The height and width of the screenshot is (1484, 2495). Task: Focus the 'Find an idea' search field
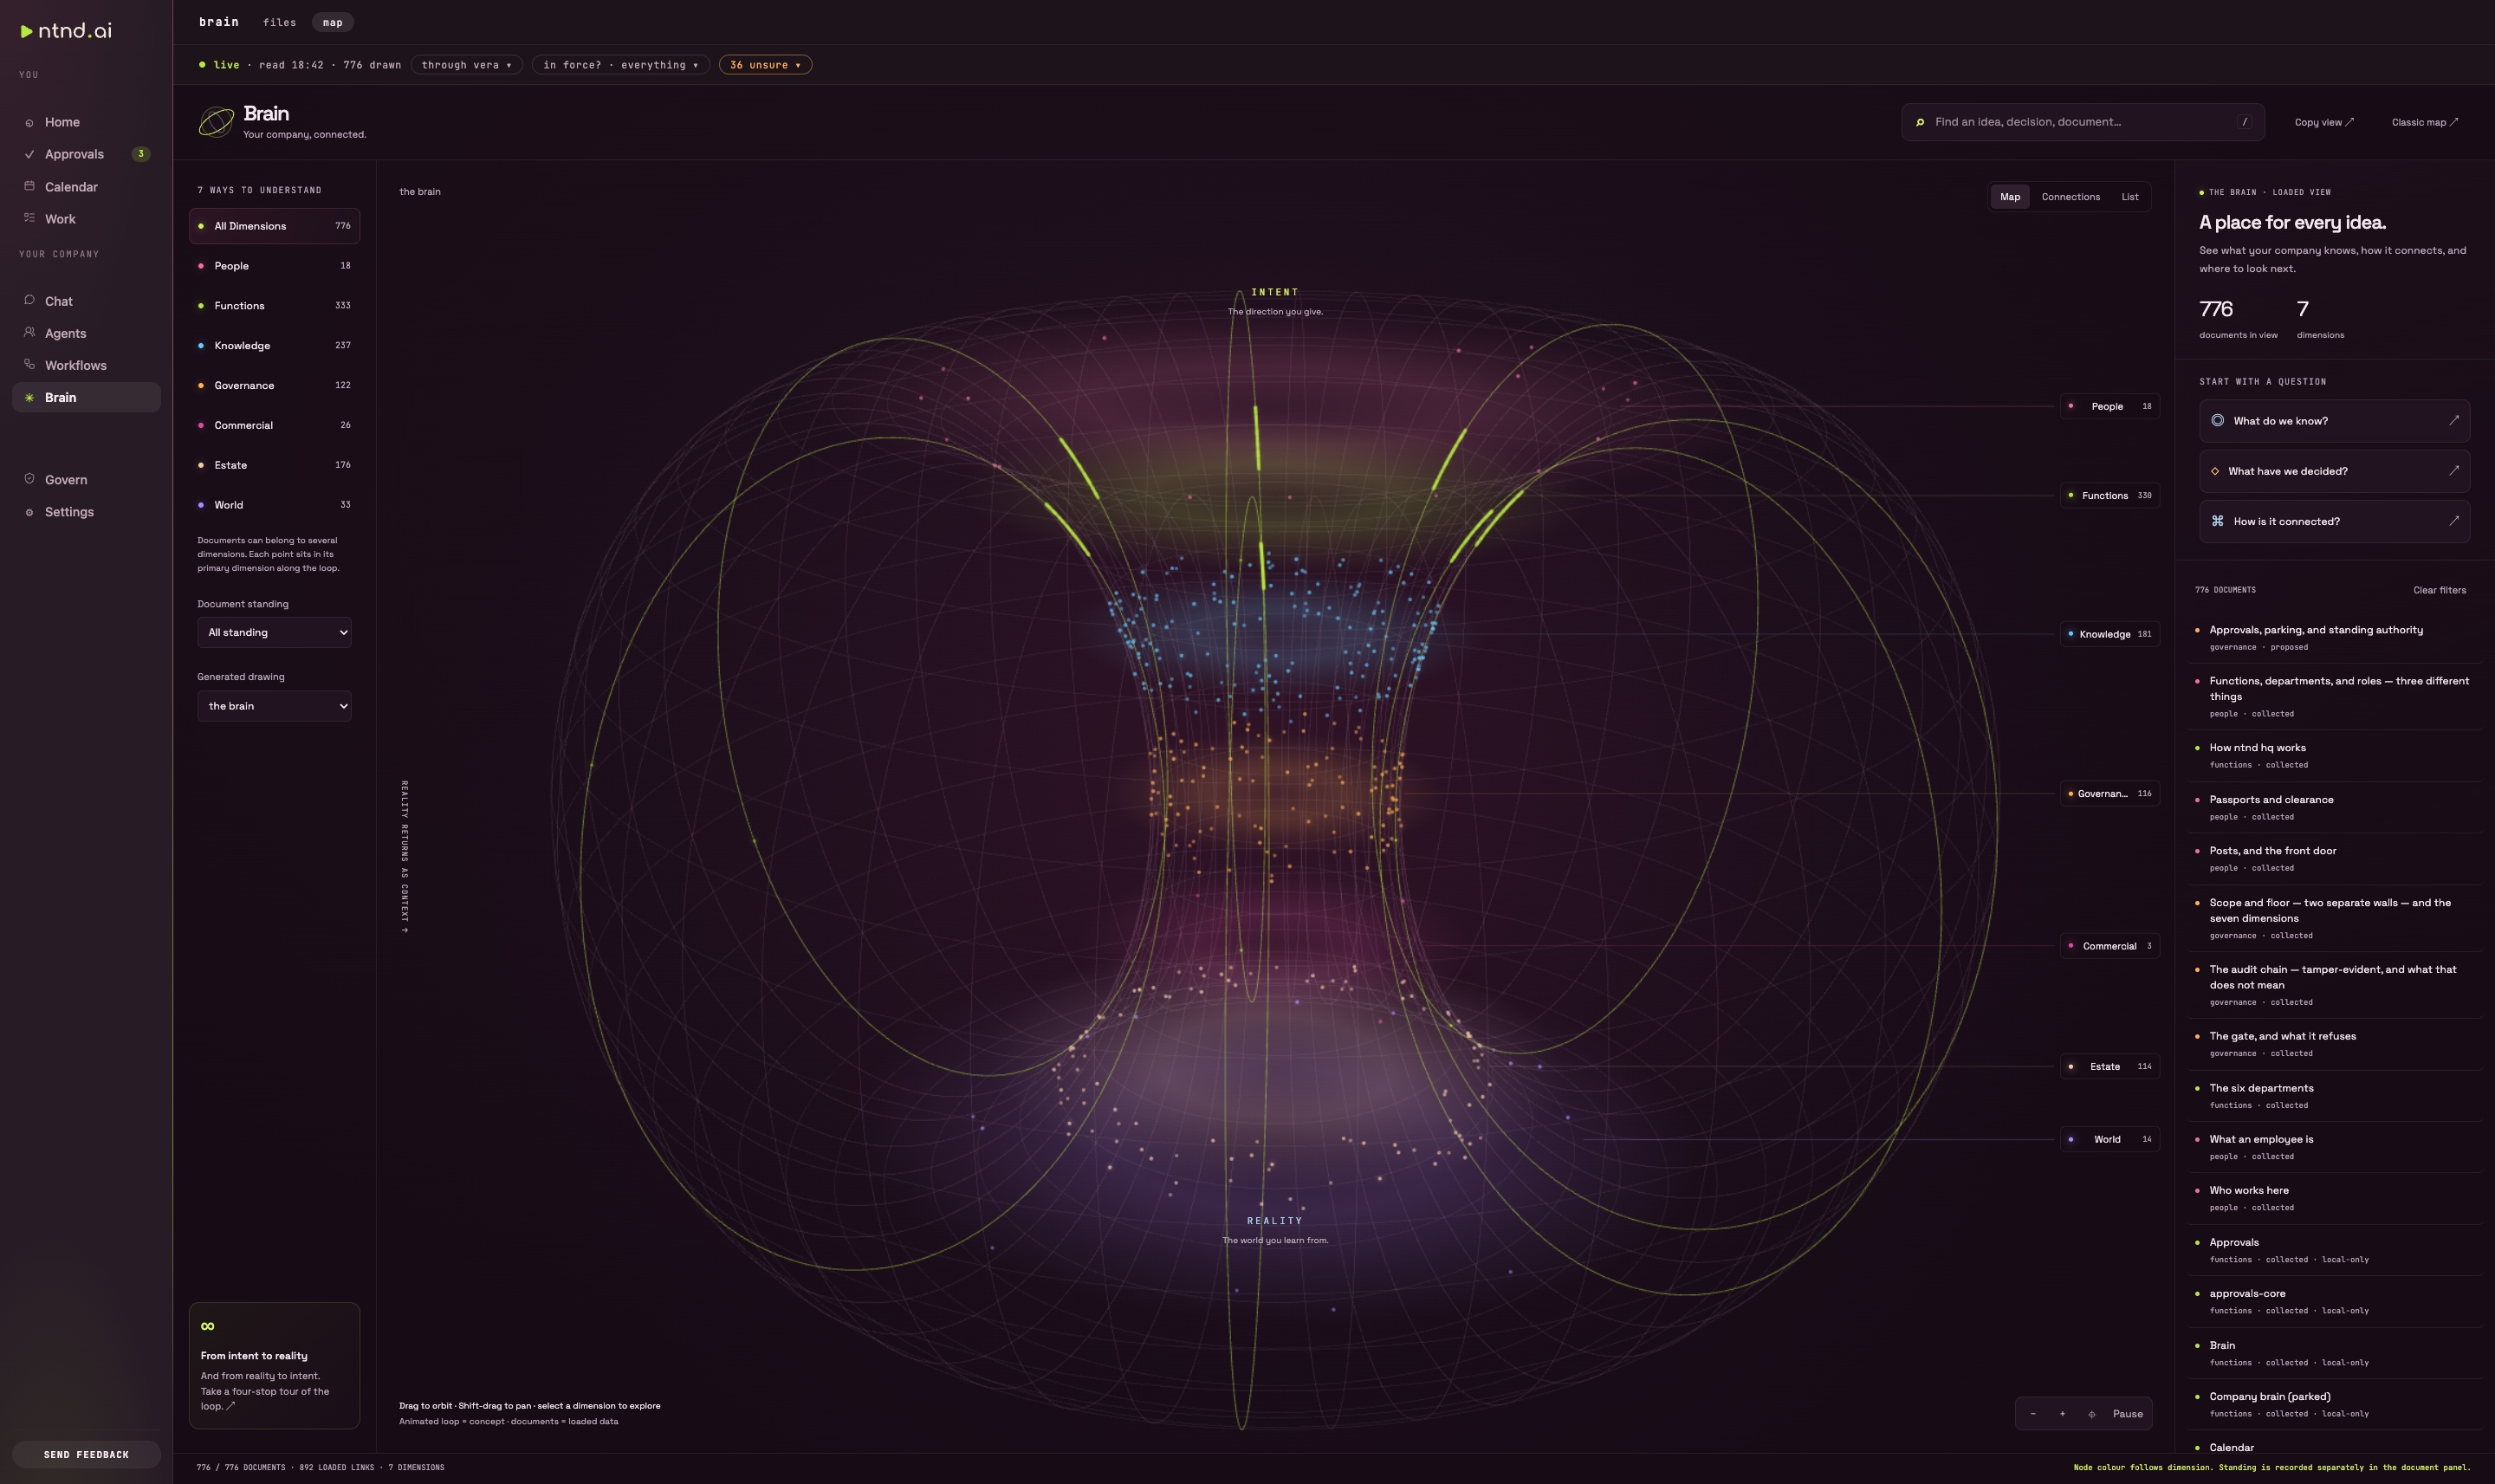2082,122
